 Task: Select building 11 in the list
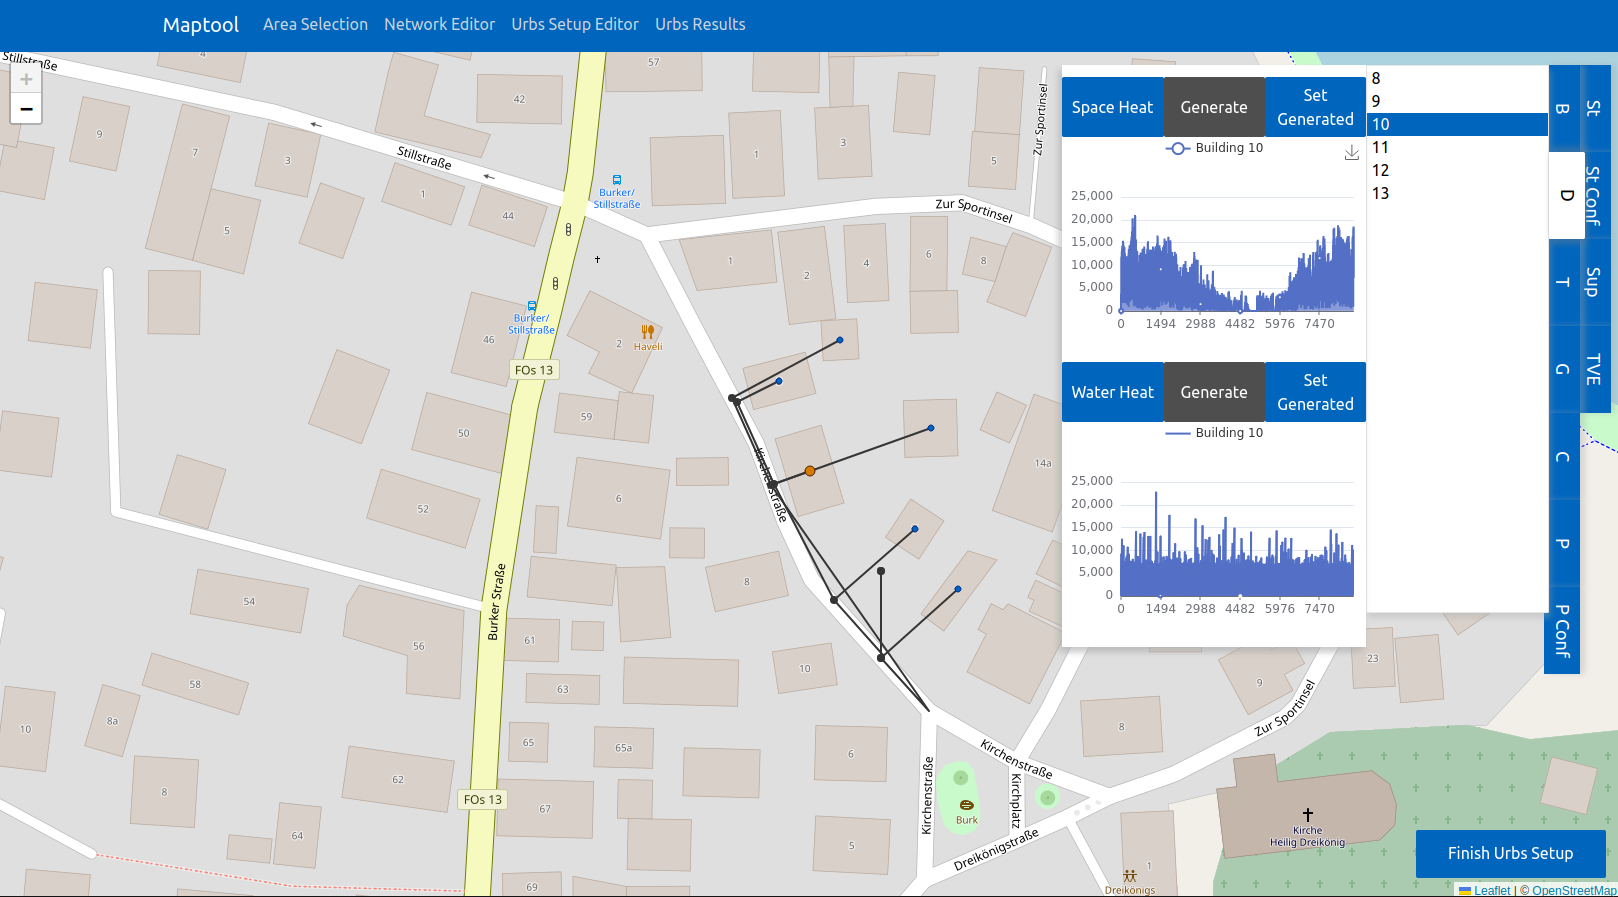coord(1457,147)
